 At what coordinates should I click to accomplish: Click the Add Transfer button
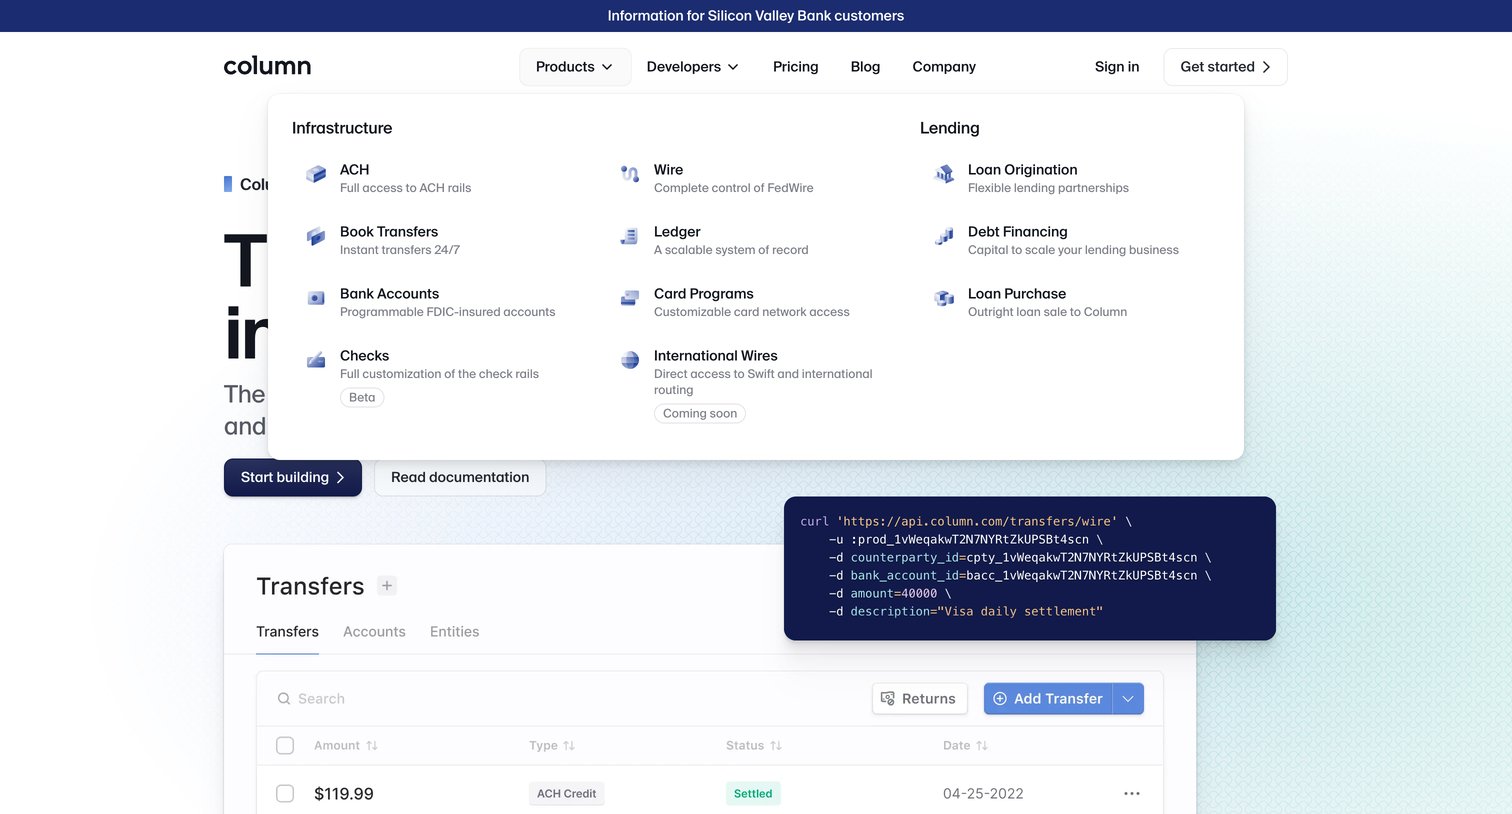pos(1048,699)
